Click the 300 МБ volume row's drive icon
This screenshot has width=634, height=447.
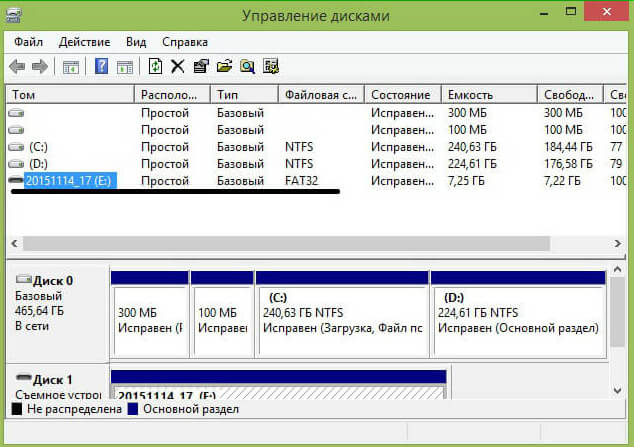coord(16,113)
